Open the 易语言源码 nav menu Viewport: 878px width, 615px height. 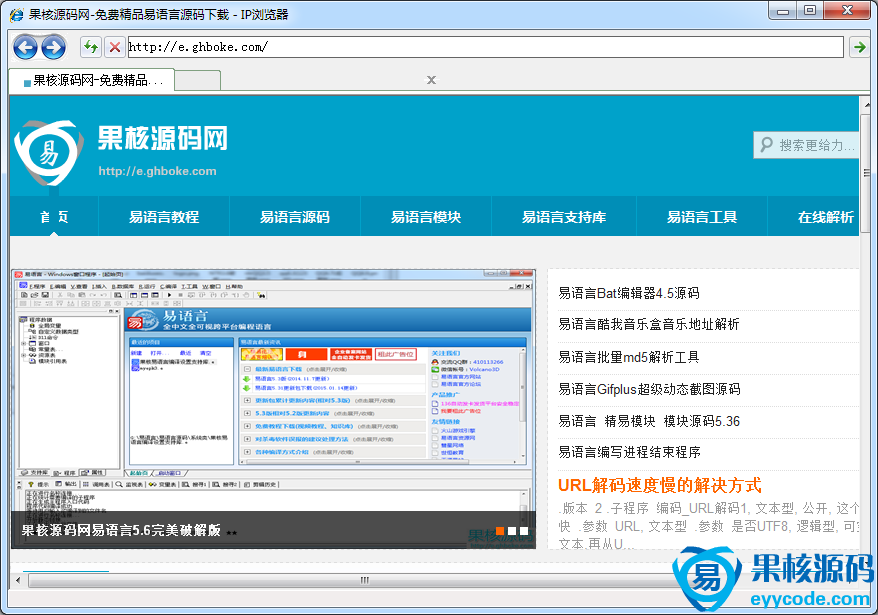click(x=295, y=217)
